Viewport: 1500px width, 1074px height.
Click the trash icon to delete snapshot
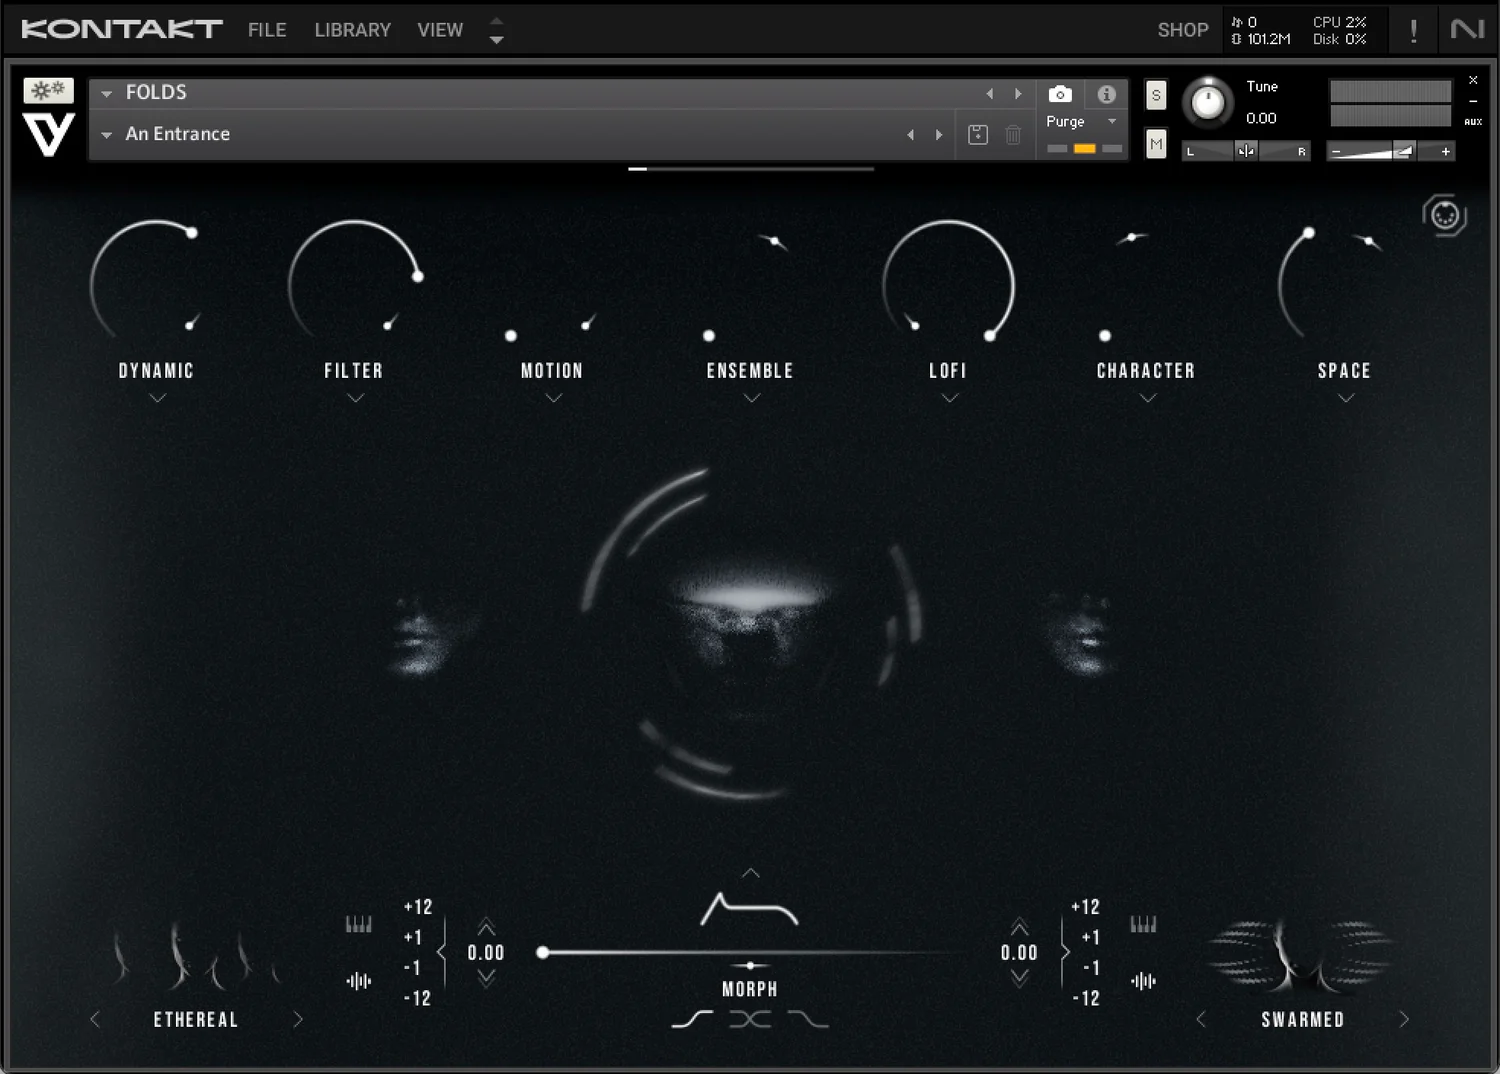tap(1013, 134)
